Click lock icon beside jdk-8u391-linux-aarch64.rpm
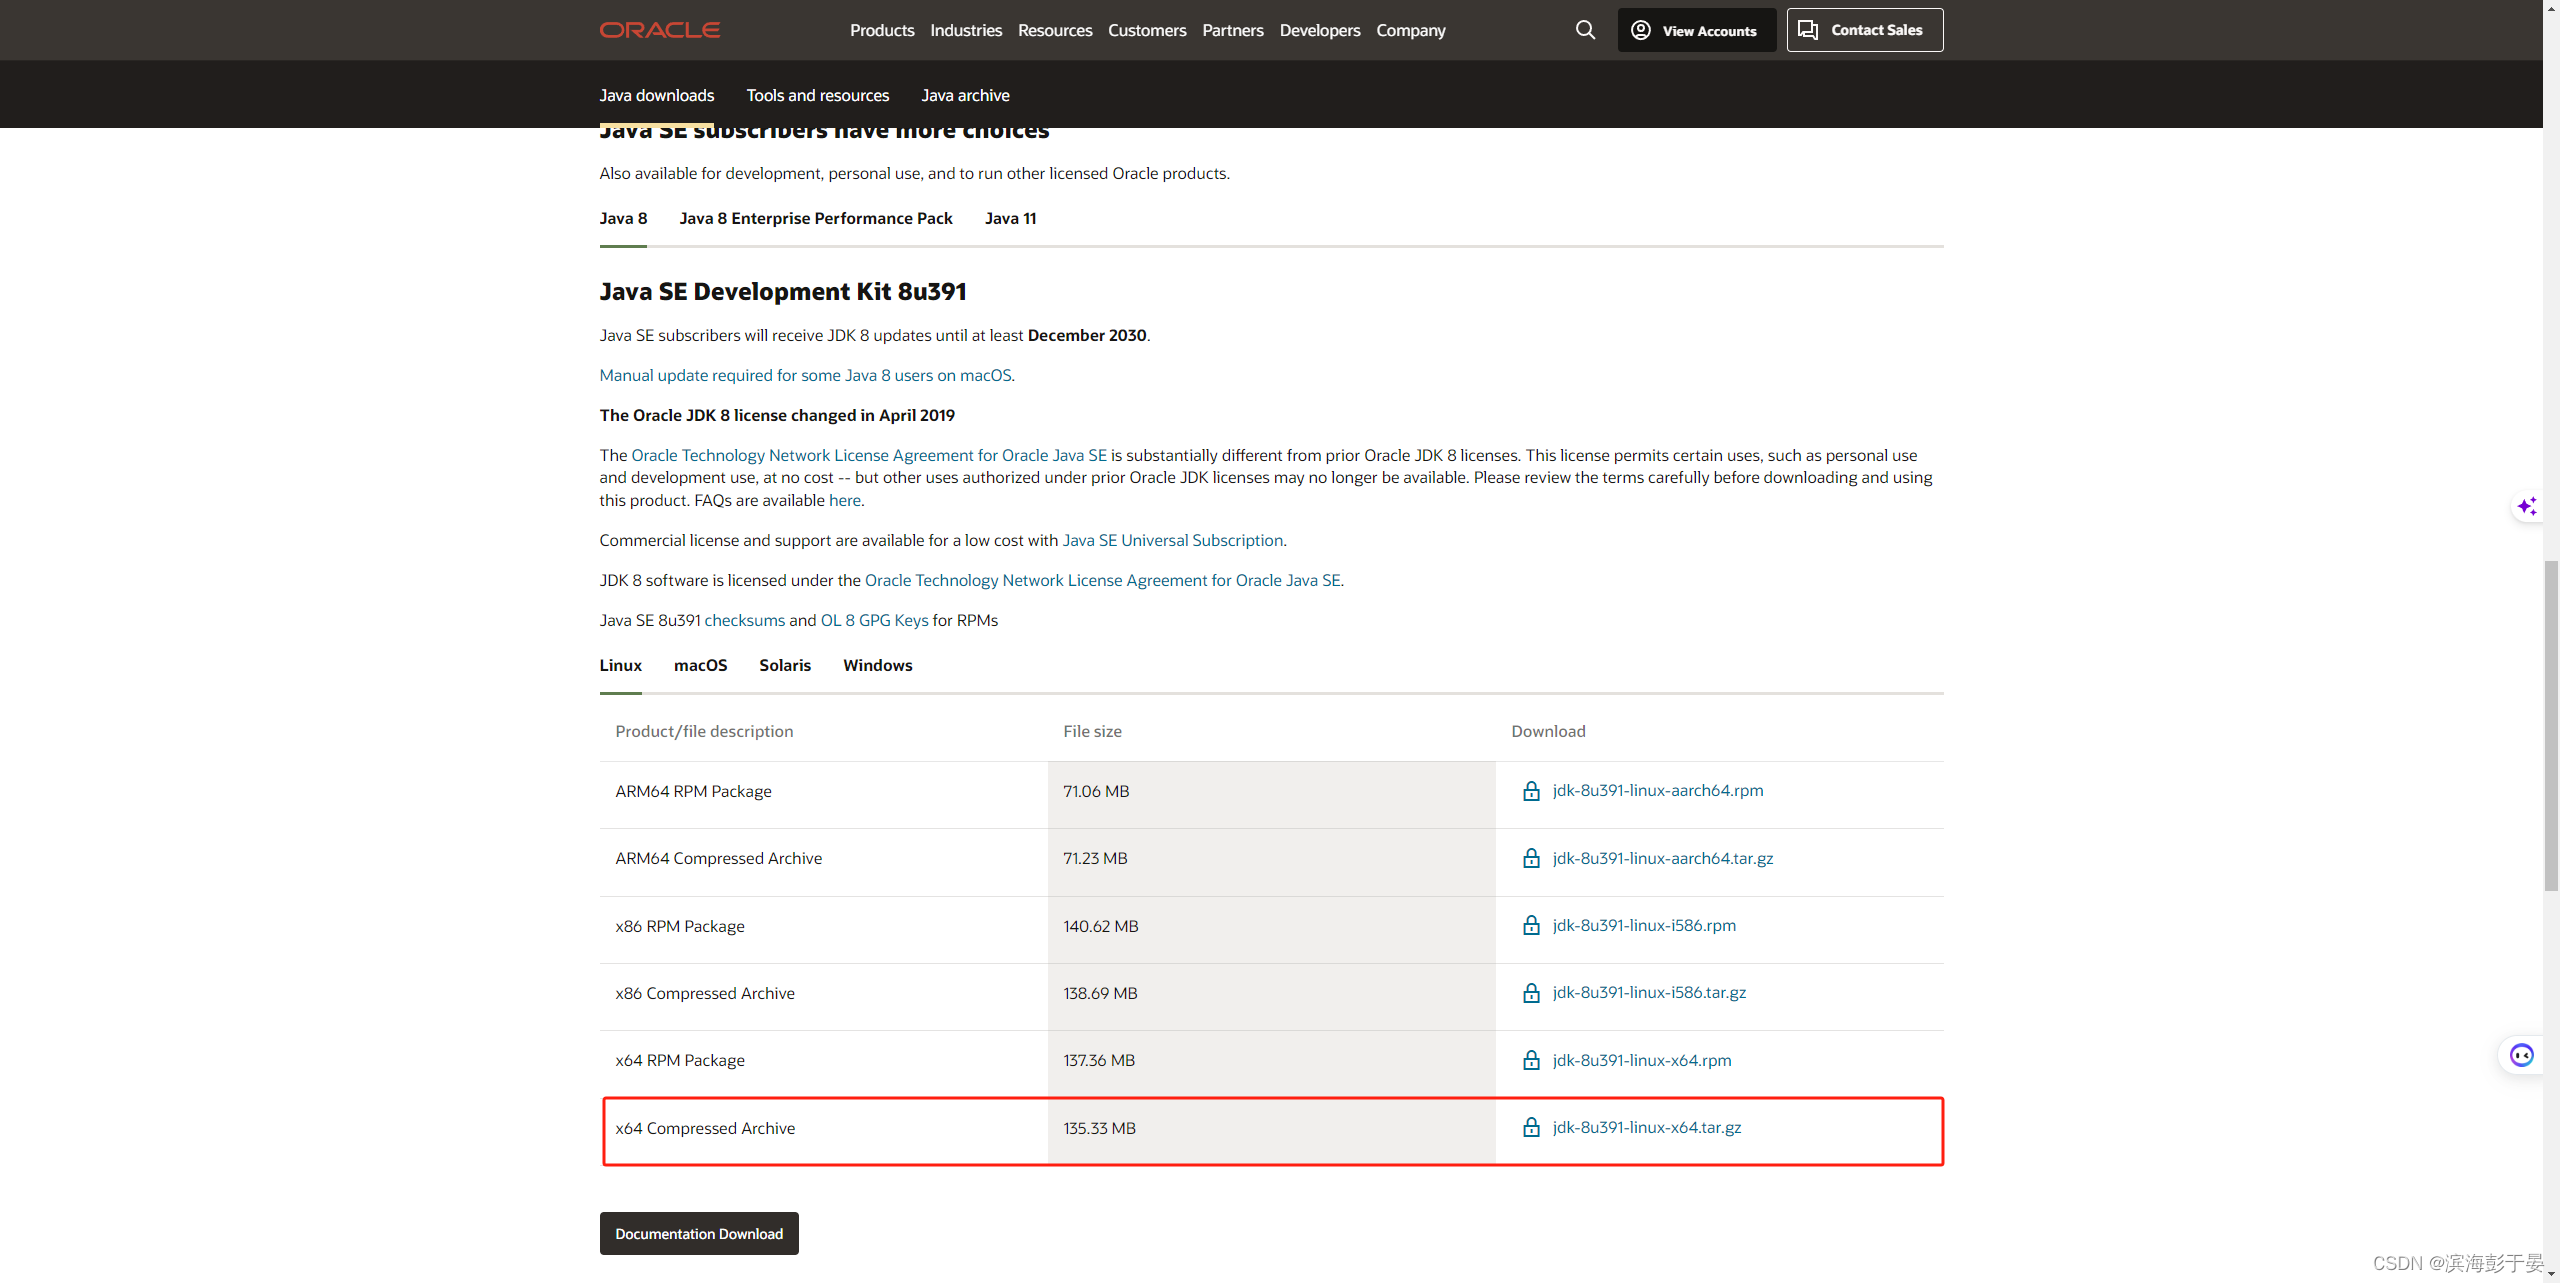Viewport: 2560px width, 1283px height. pyautogui.click(x=1531, y=791)
